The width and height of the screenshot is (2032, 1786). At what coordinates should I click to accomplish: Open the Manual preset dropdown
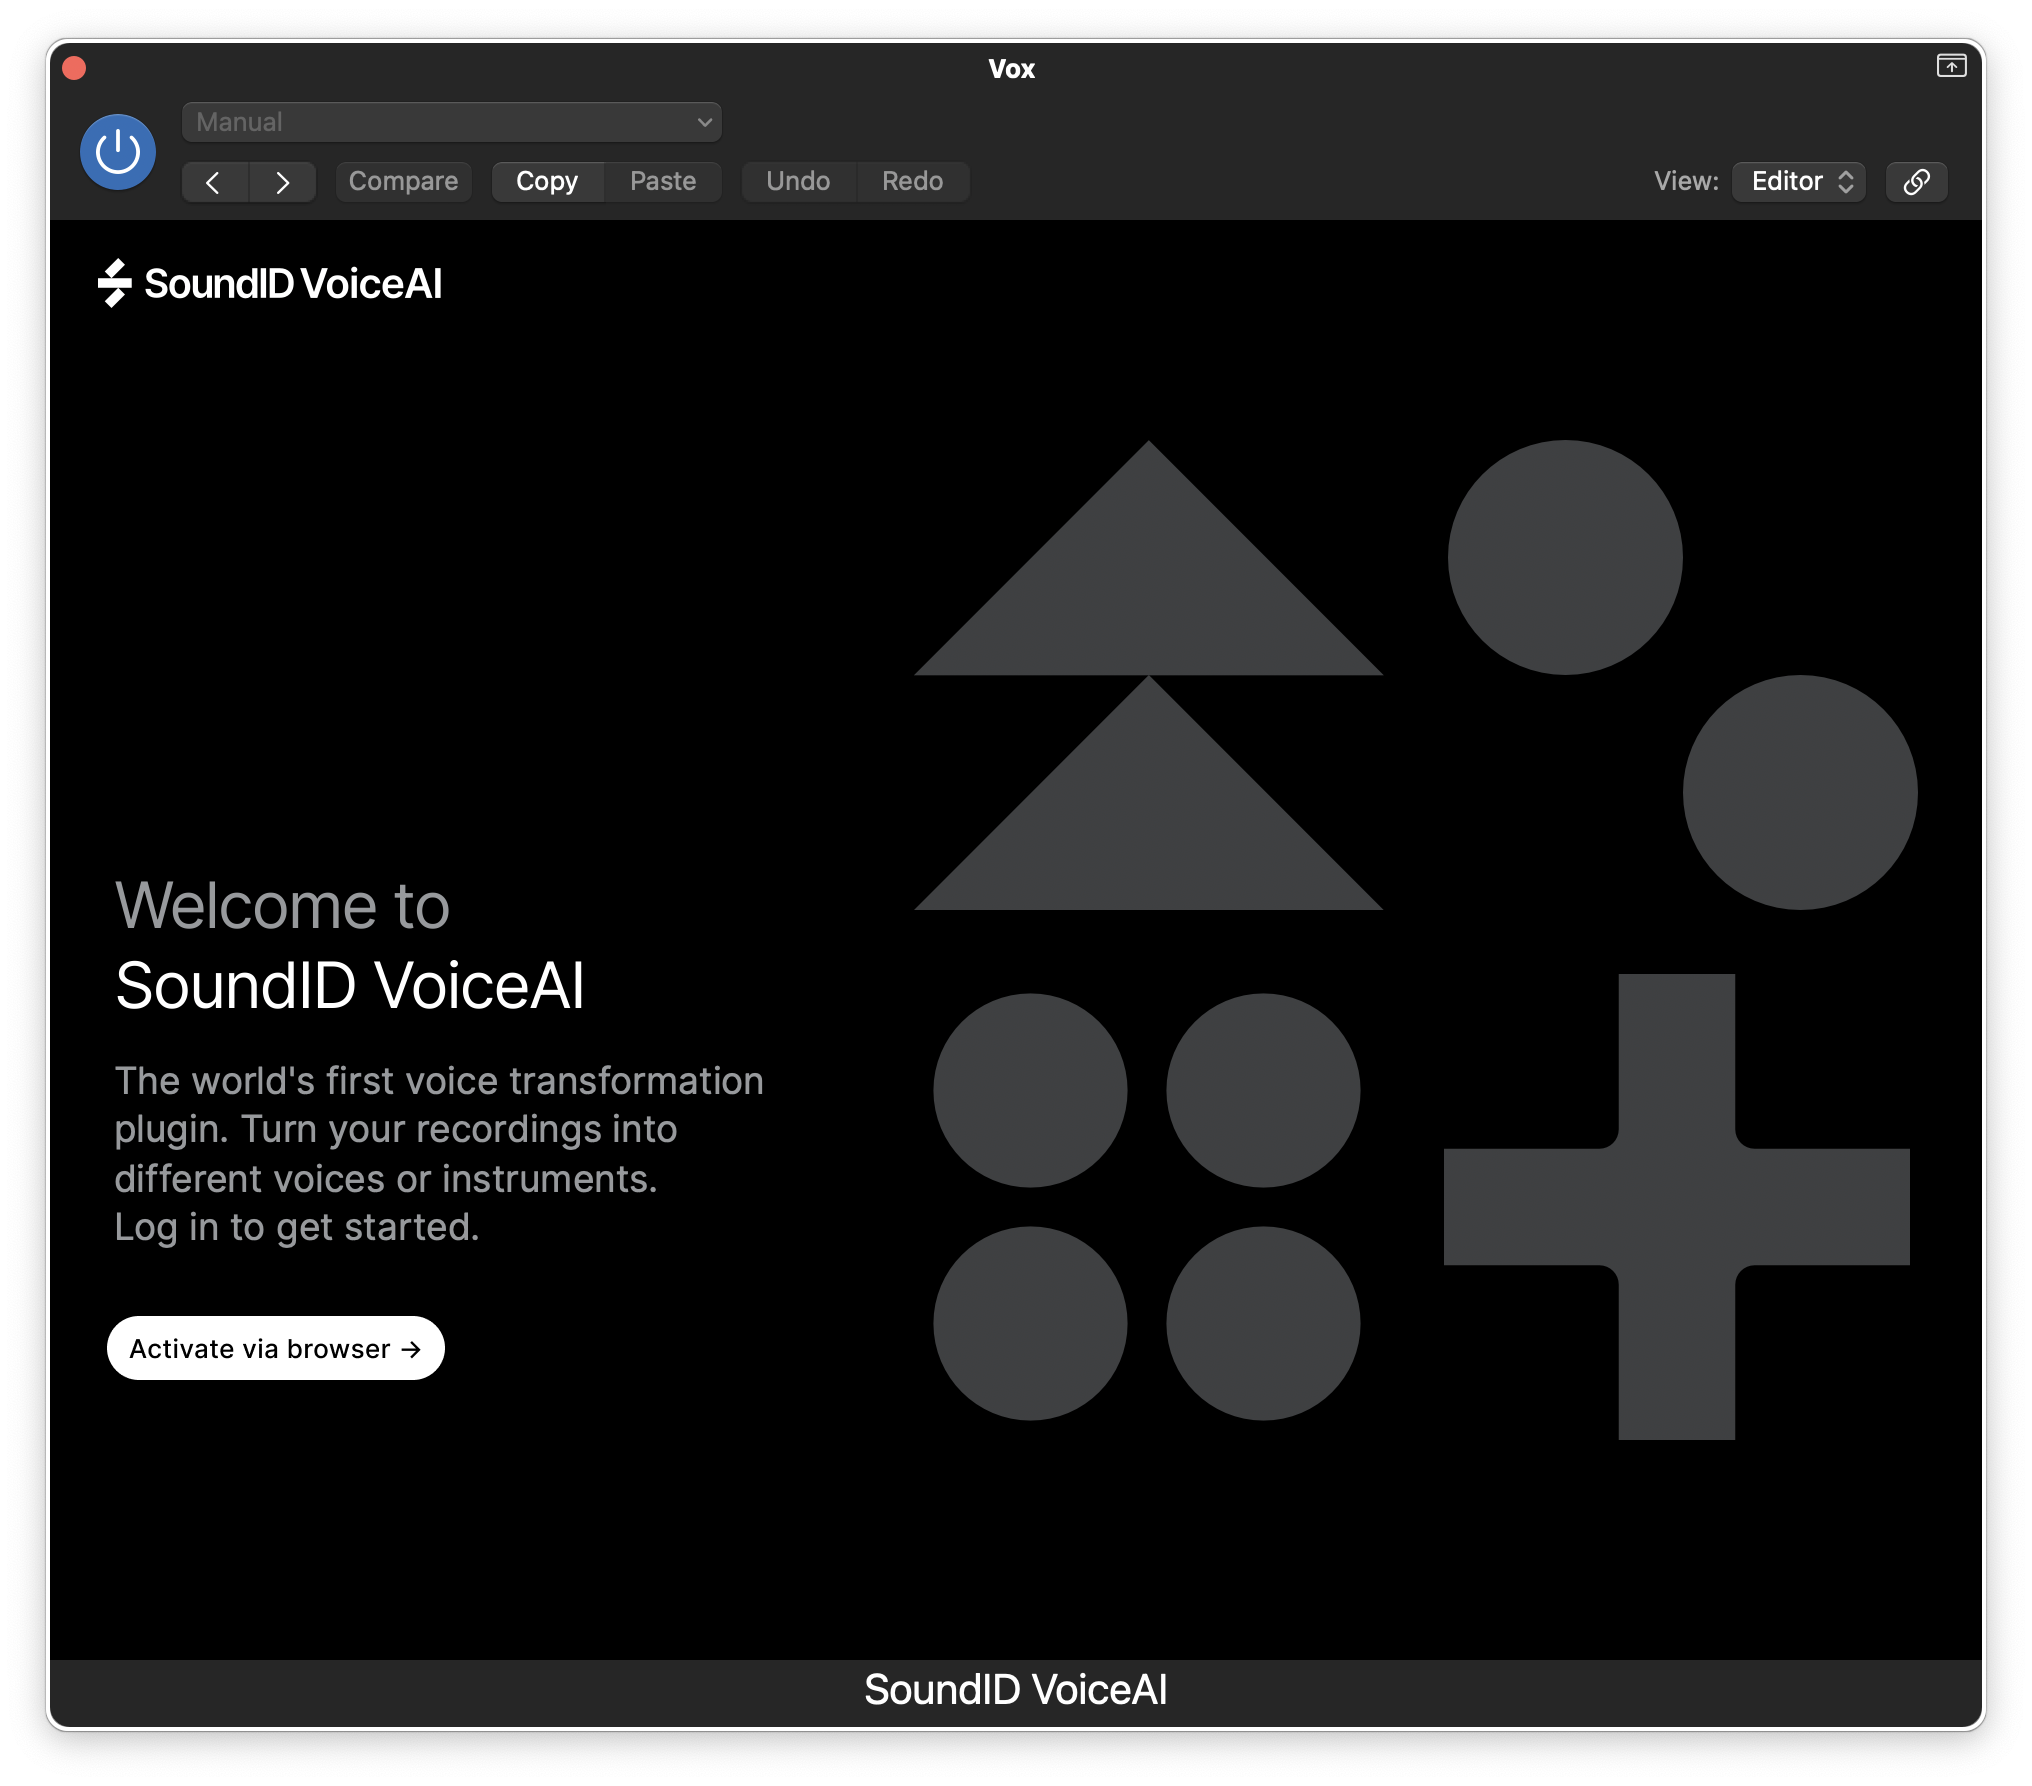coord(451,122)
